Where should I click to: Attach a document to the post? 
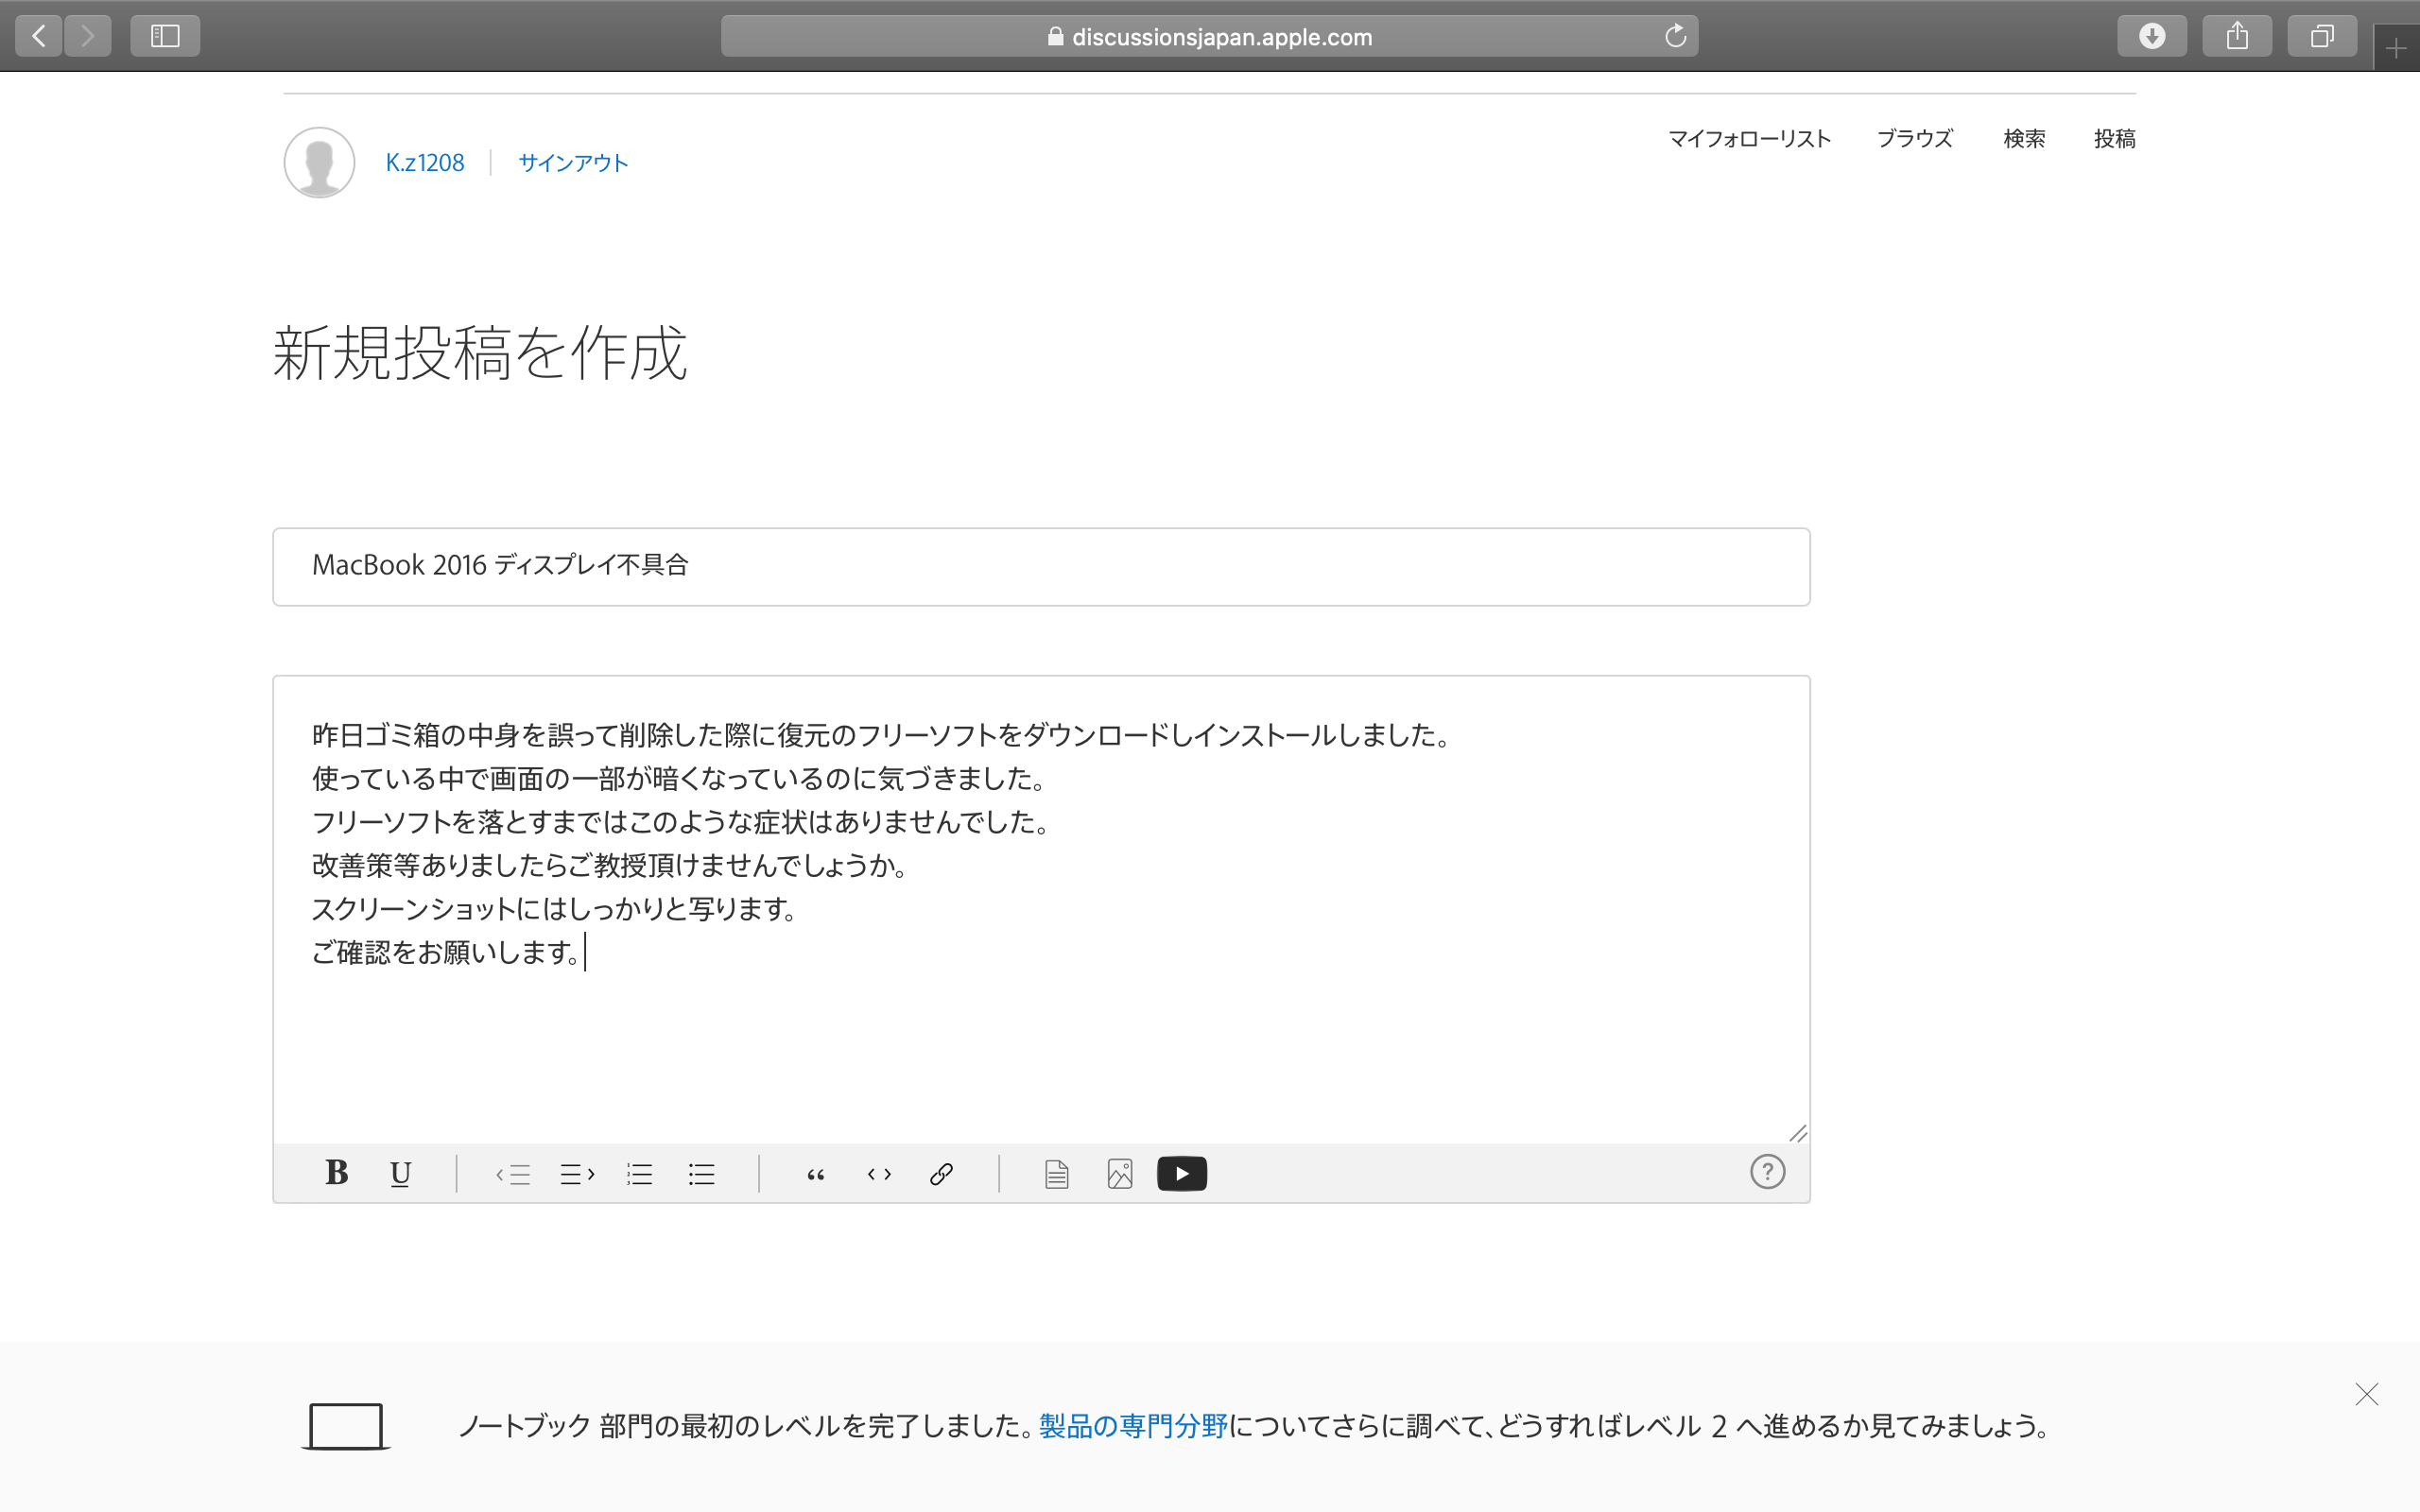(x=1057, y=1173)
